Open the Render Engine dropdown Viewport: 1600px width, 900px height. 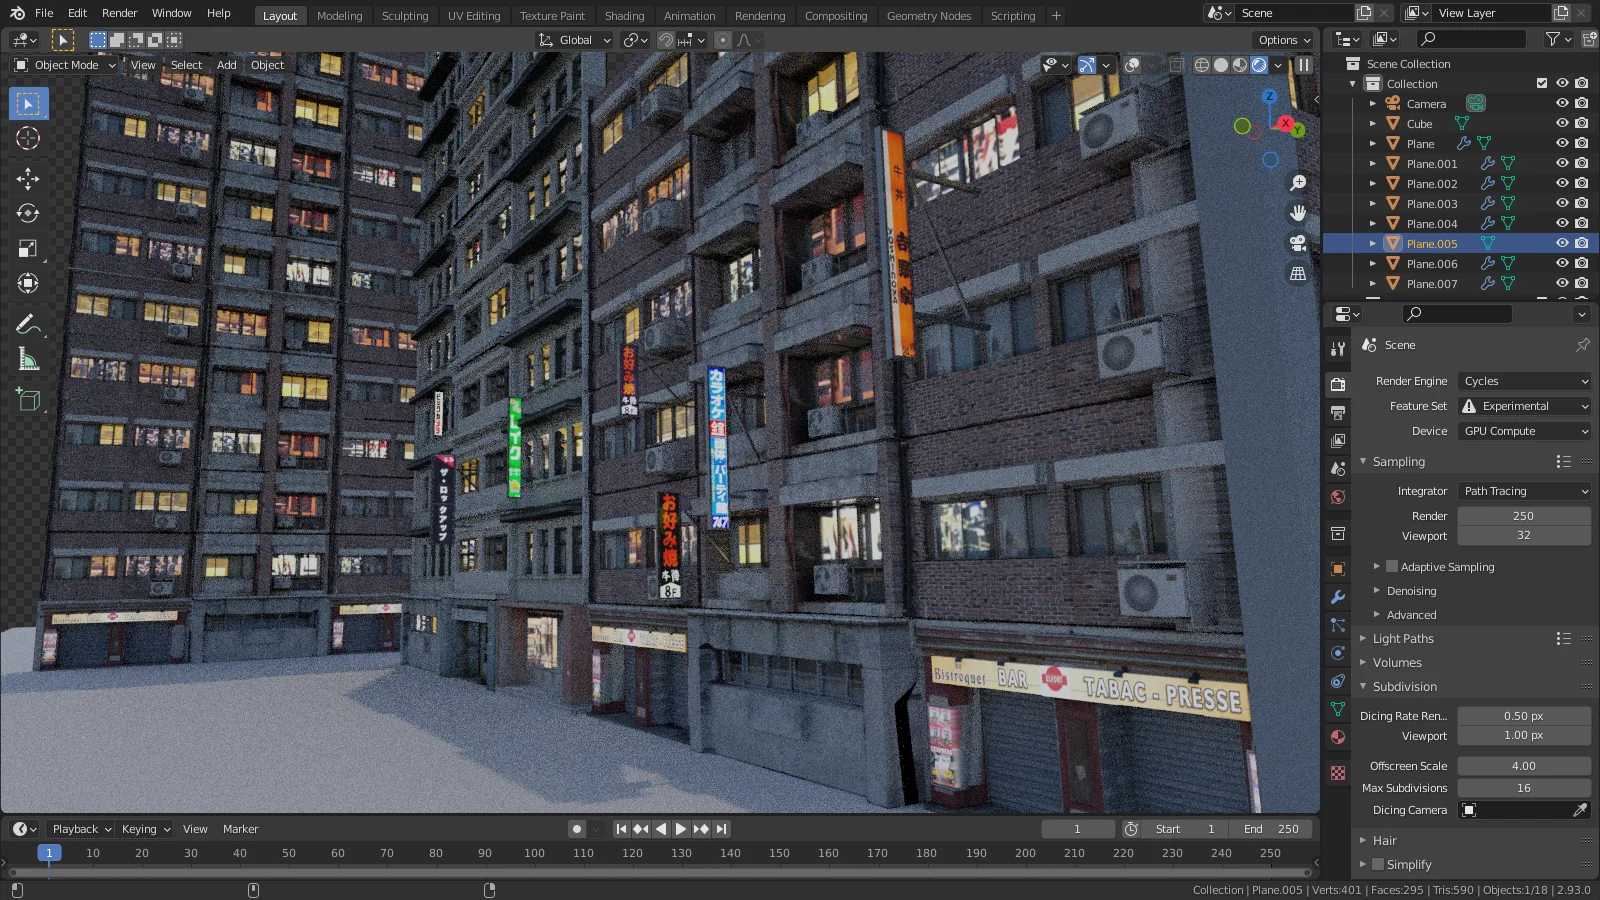point(1522,381)
